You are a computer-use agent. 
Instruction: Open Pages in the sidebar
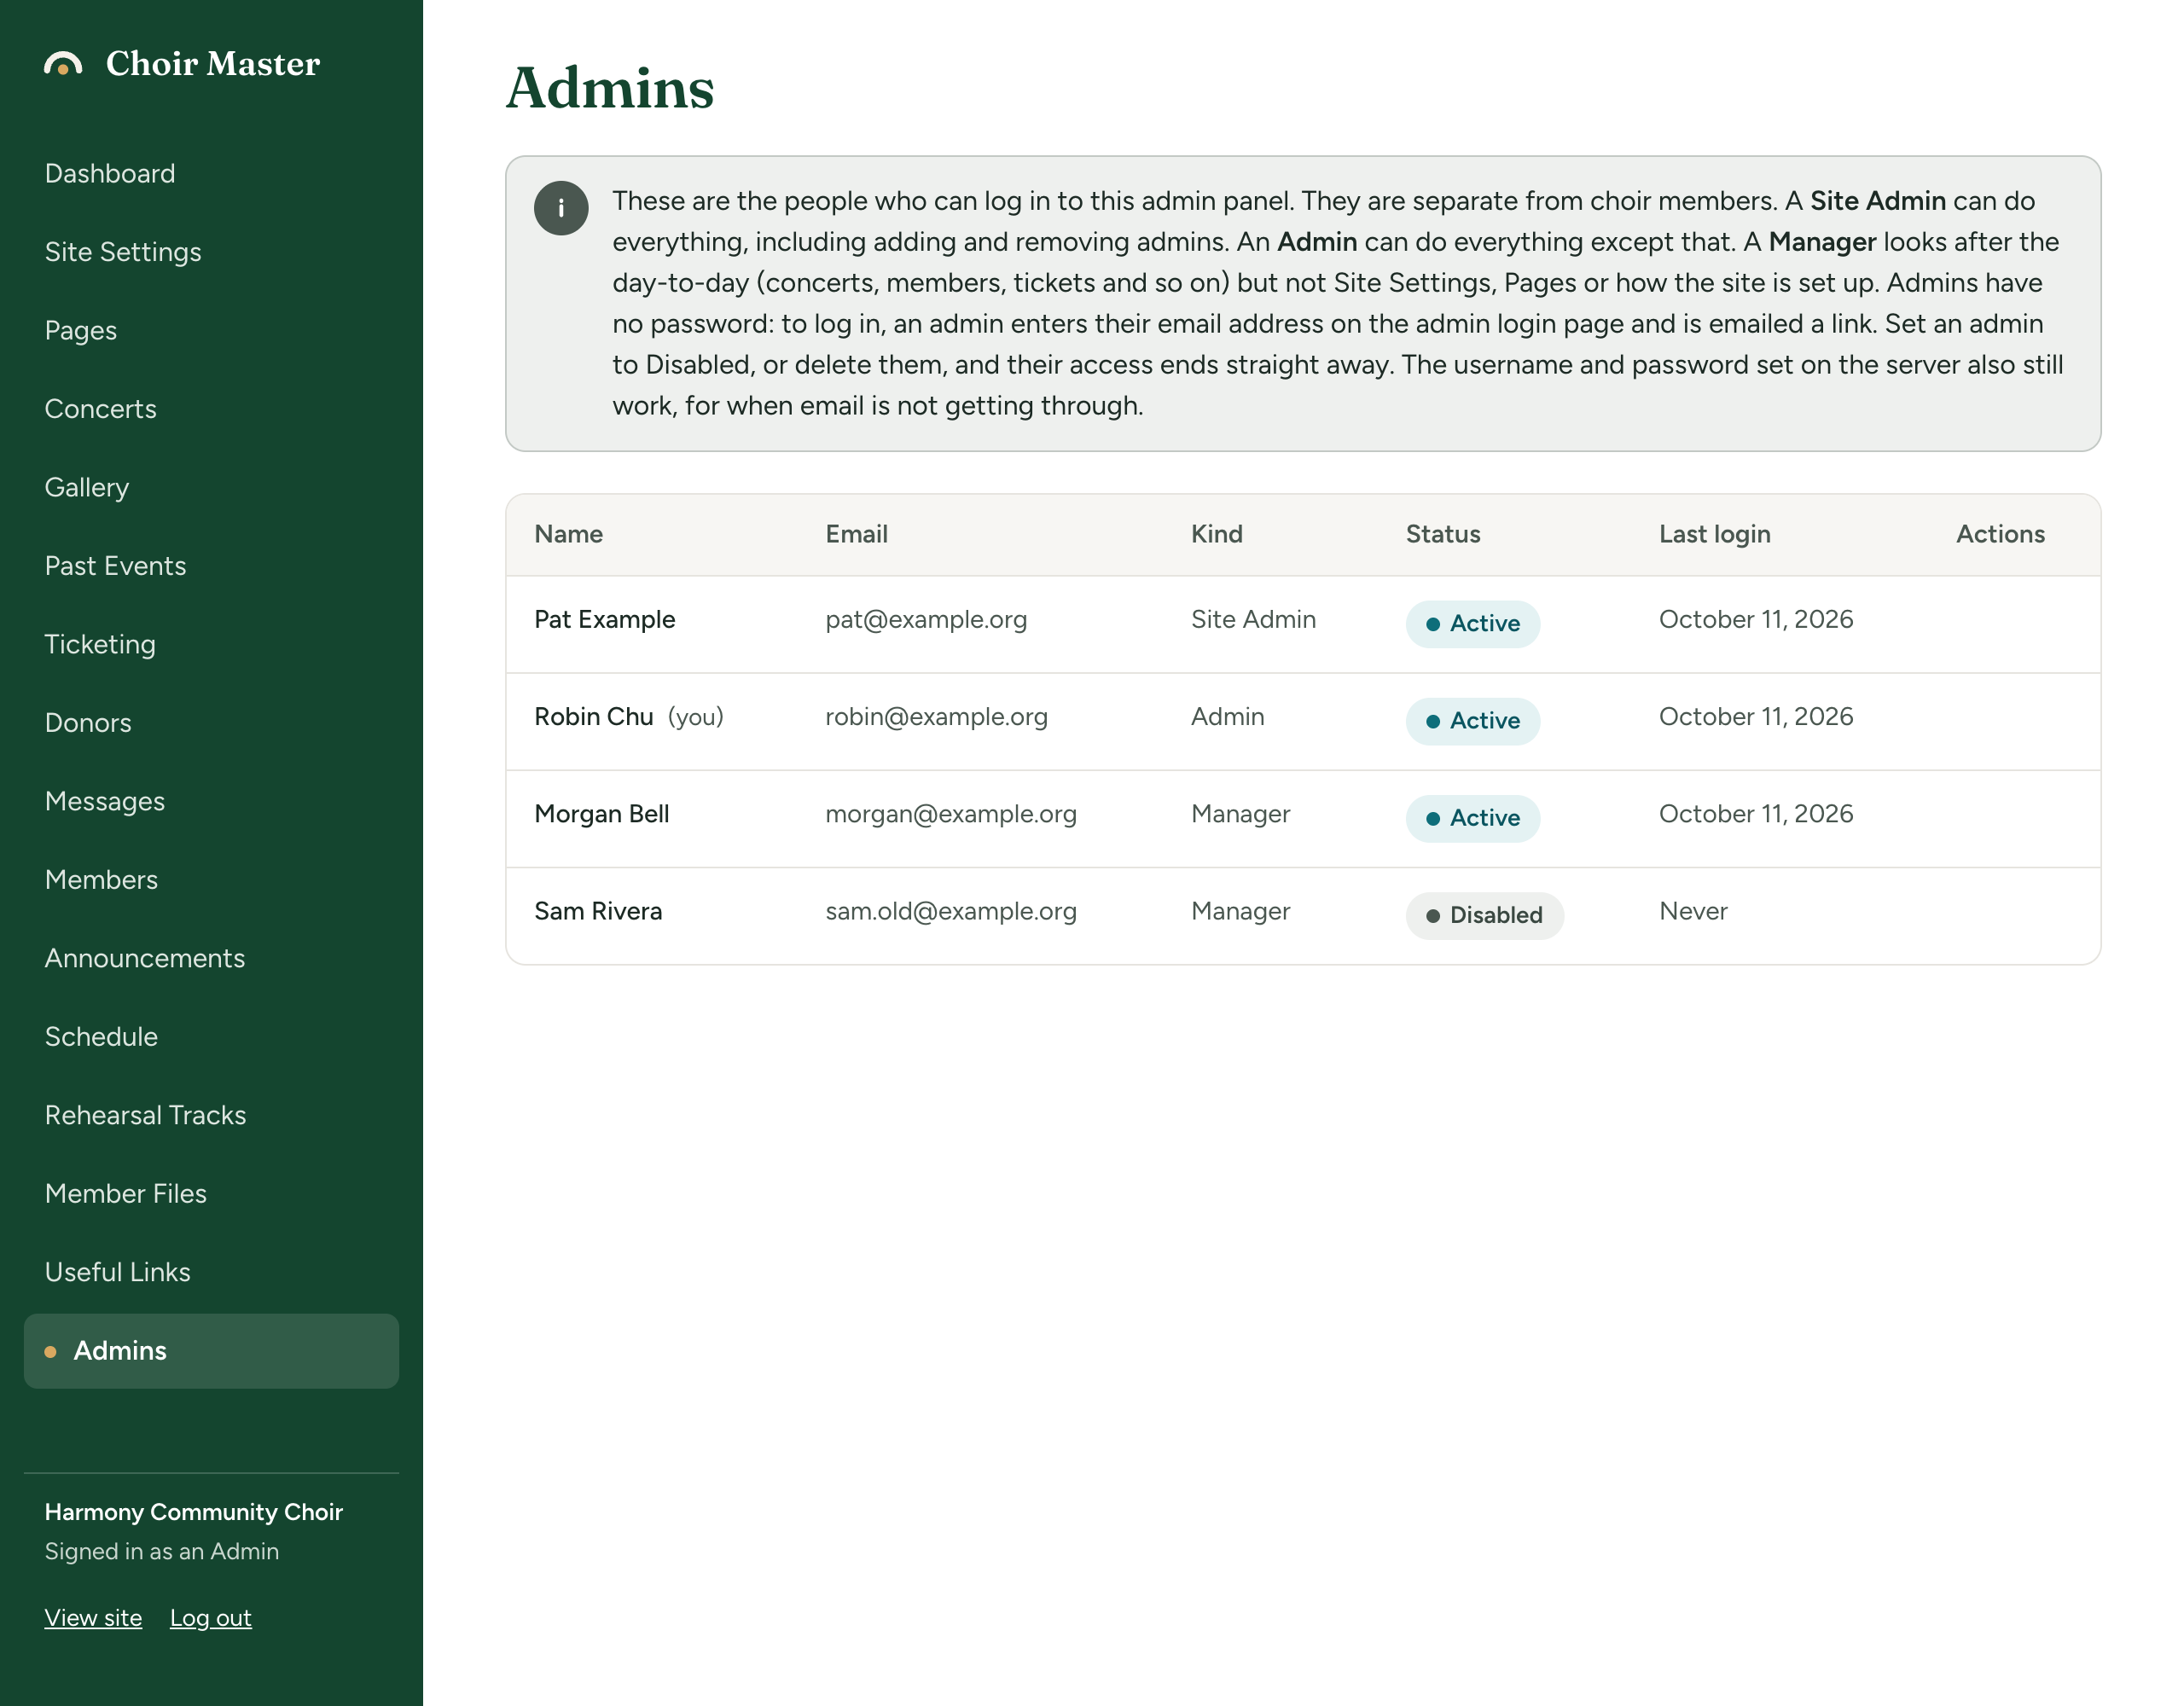coord(81,331)
